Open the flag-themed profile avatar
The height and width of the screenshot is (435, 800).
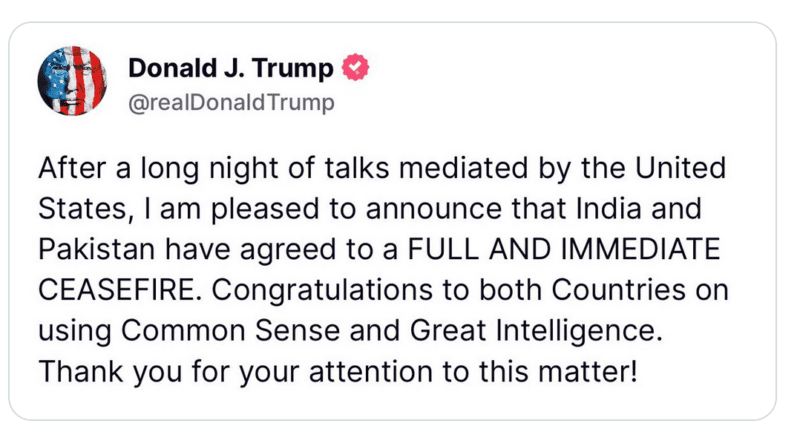pos(72,81)
